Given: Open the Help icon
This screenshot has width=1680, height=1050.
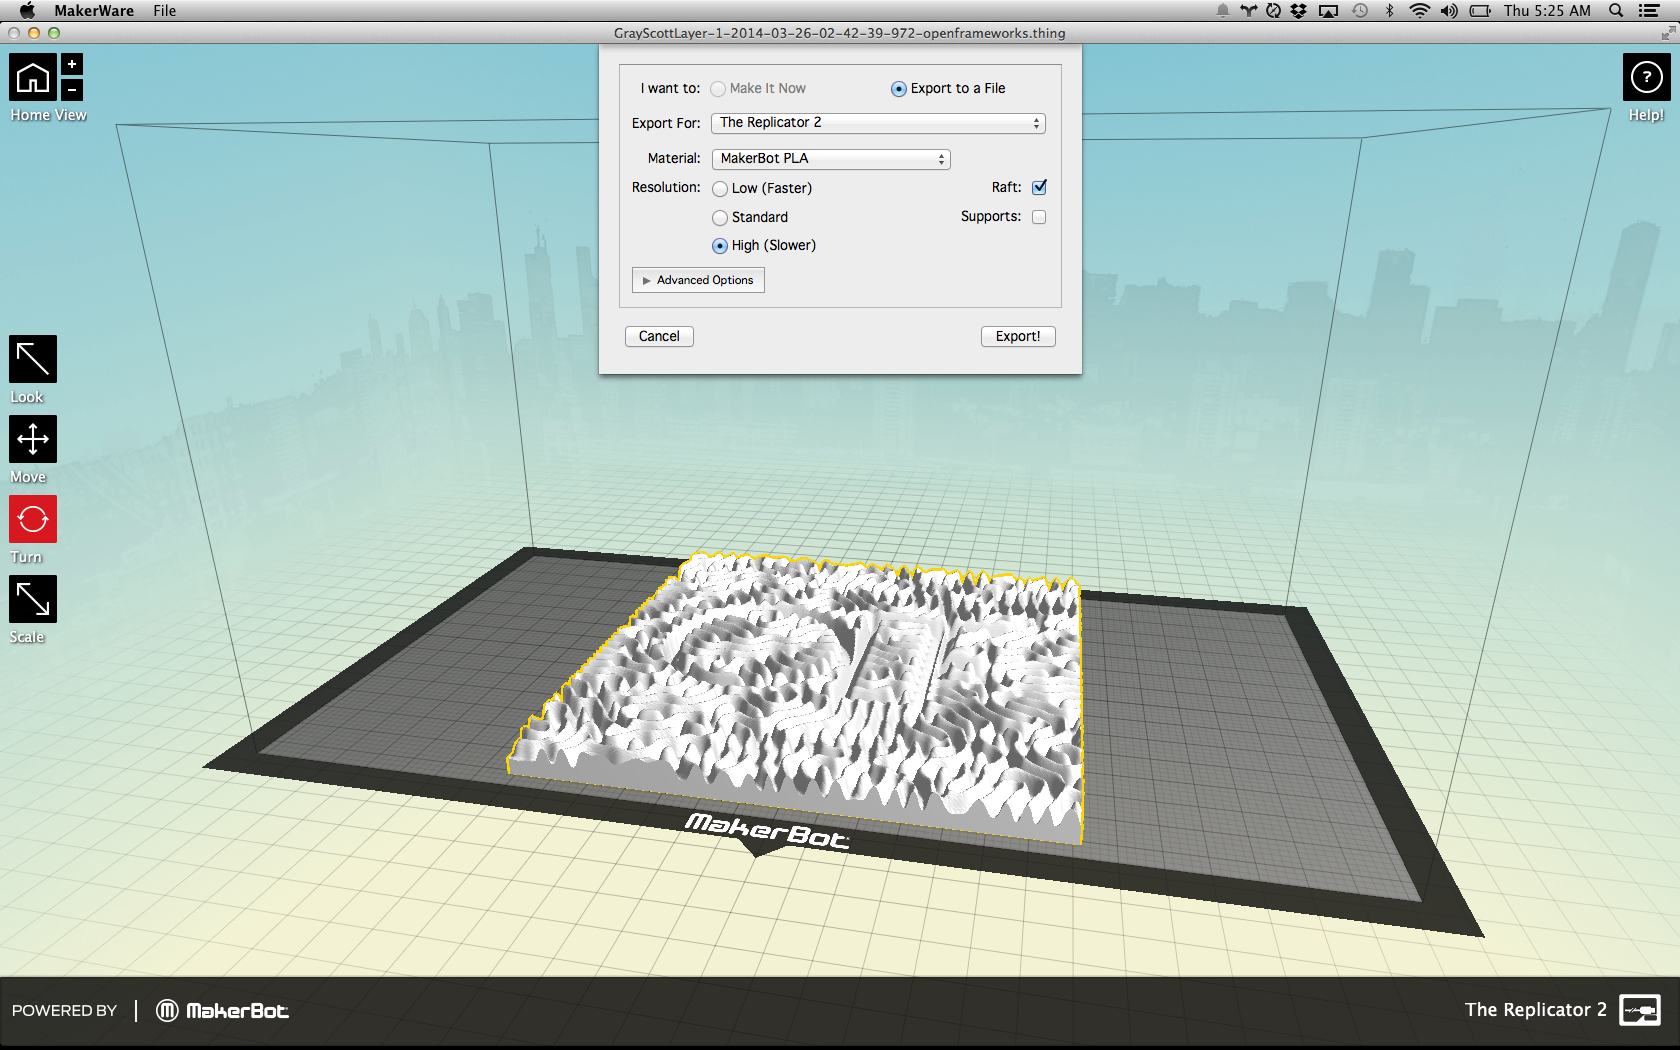Looking at the screenshot, I should coord(1646,77).
